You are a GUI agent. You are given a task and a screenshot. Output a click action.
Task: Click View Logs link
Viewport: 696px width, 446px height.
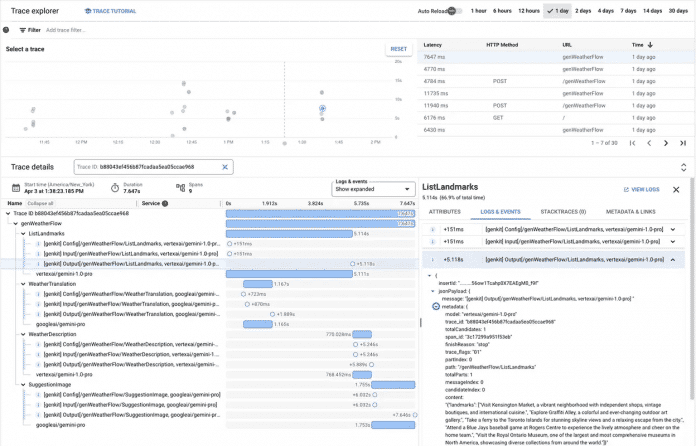coord(640,189)
